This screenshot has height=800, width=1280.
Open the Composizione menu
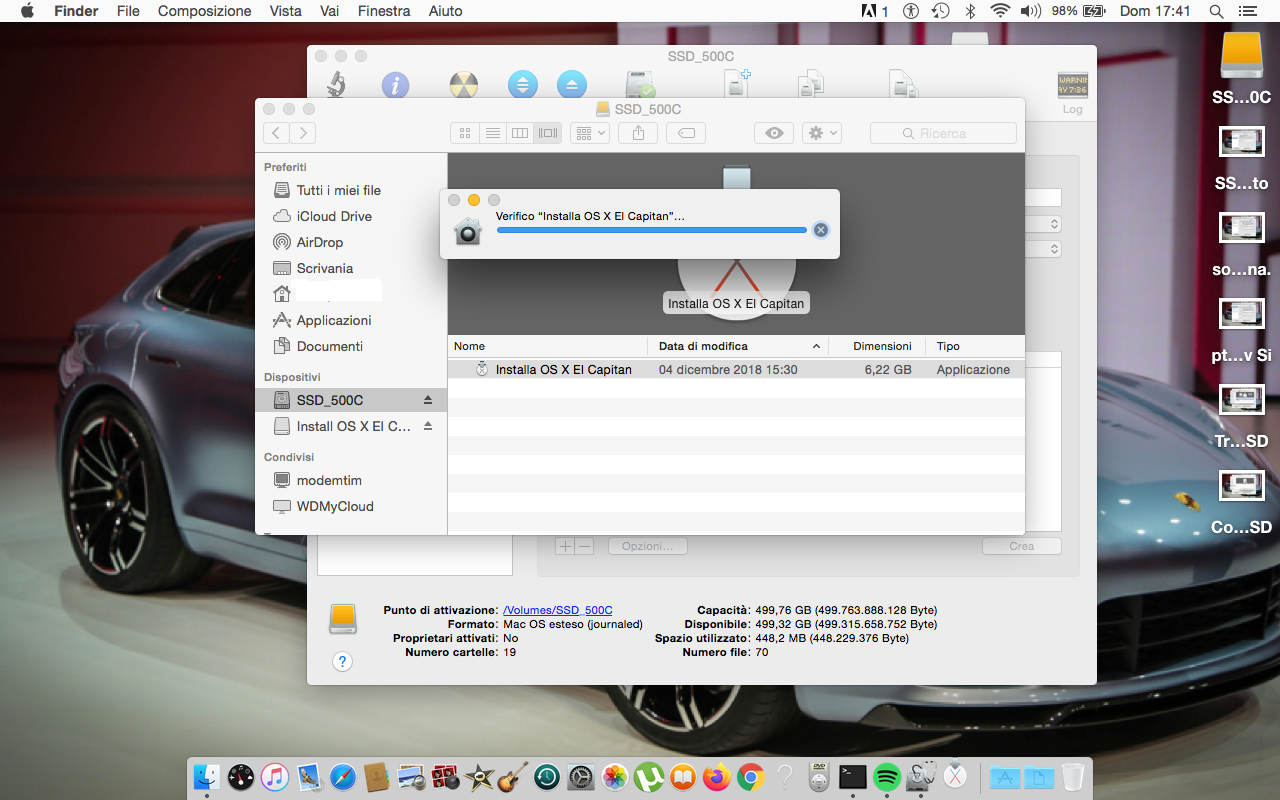(x=205, y=11)
